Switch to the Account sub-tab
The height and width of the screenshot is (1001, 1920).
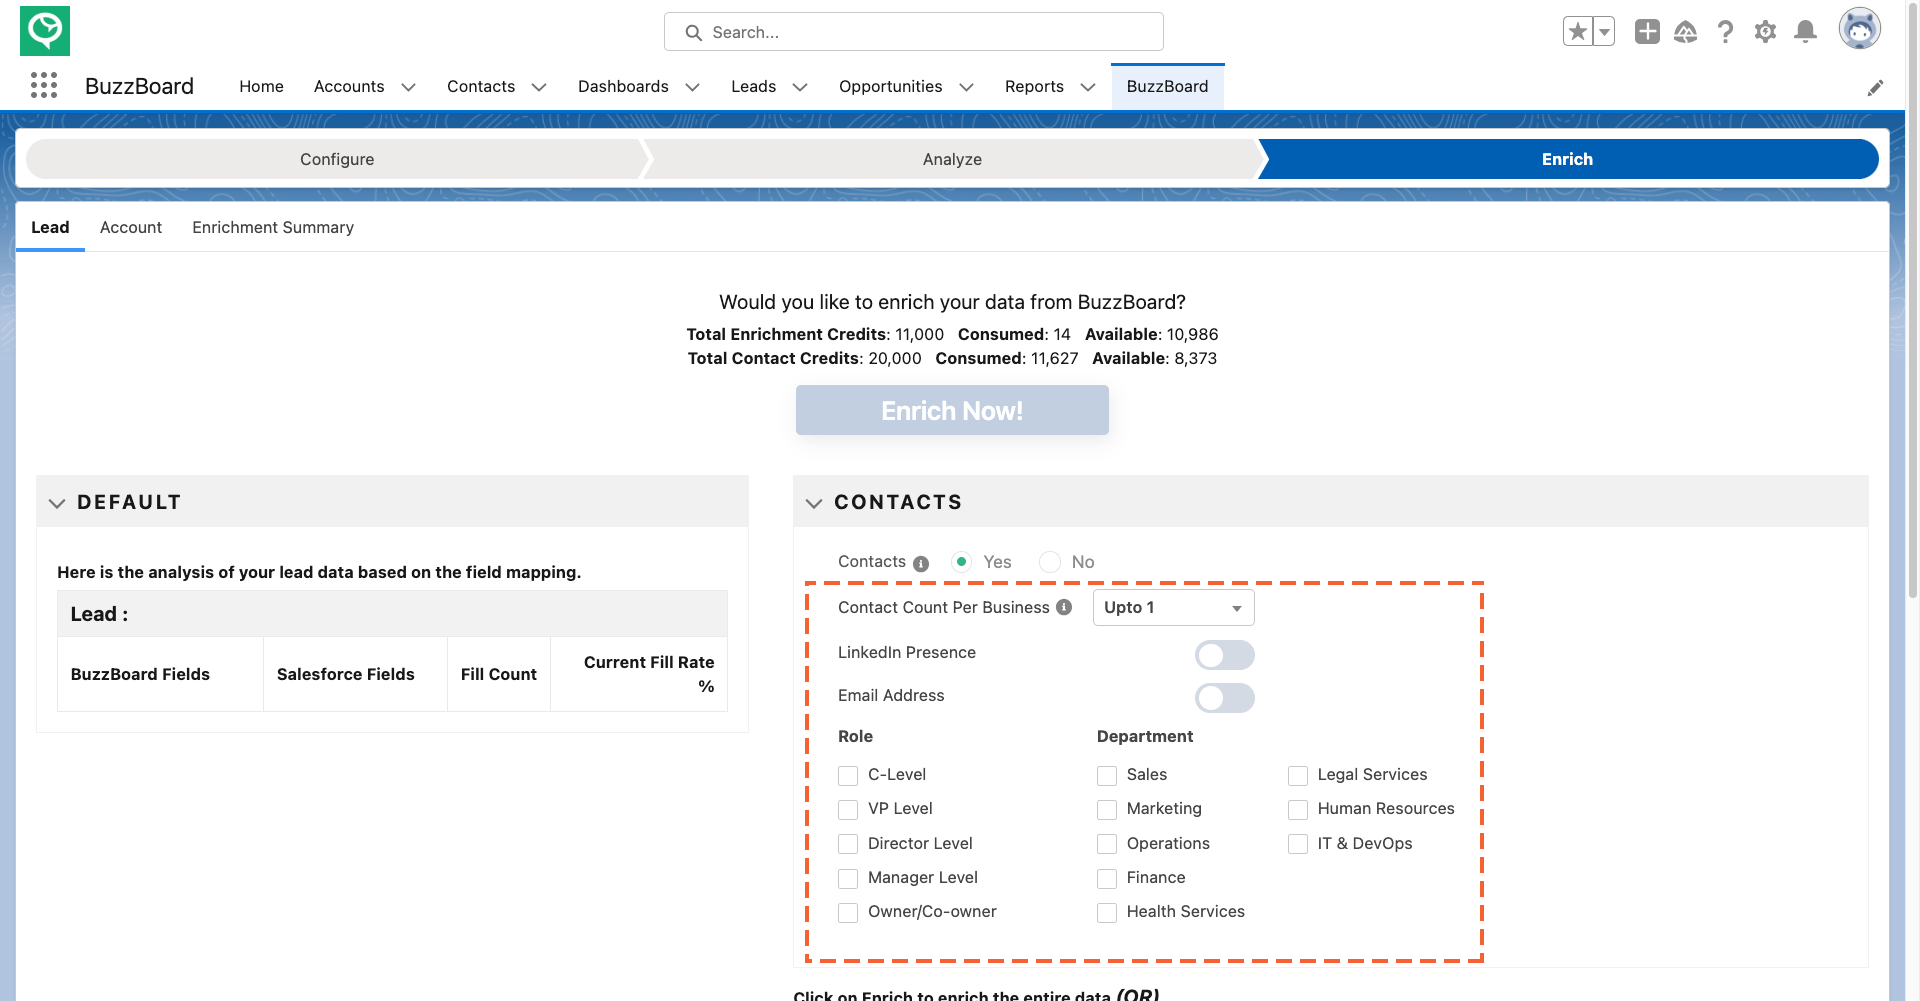tap(131, 227)
